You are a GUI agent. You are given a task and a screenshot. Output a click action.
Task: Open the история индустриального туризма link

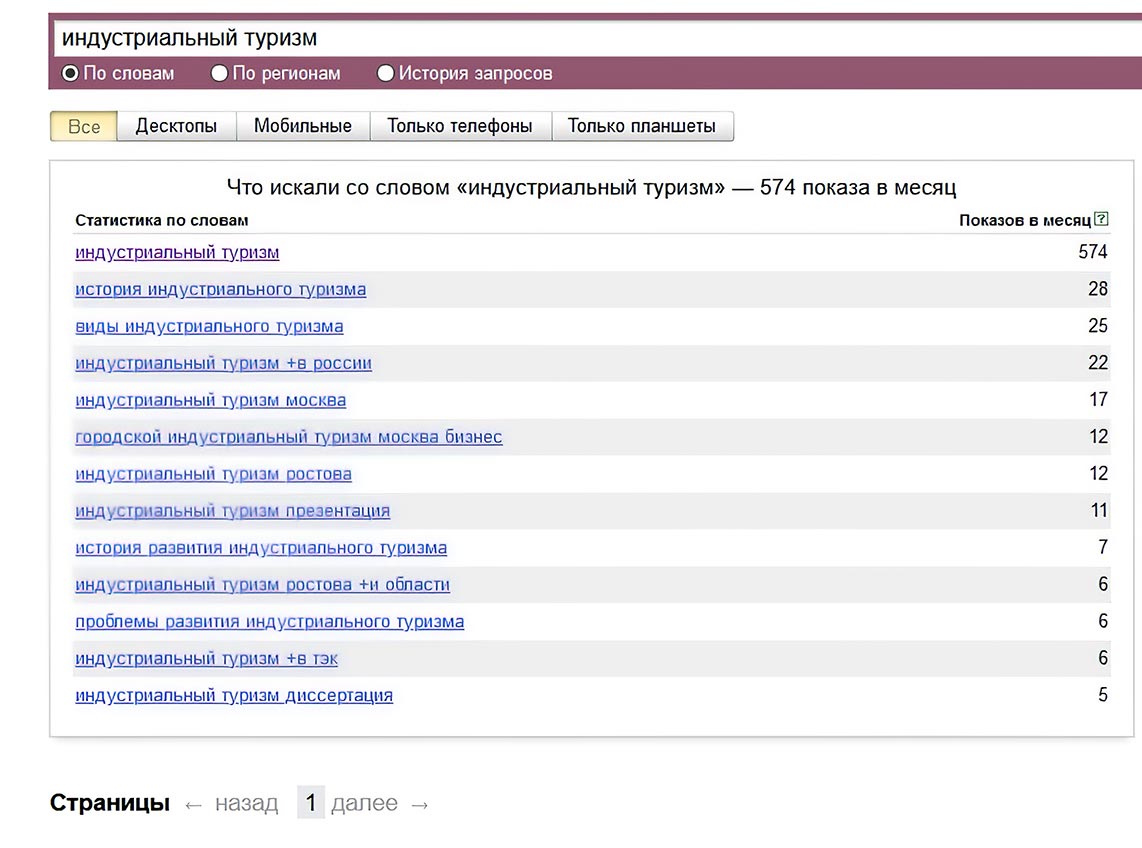[220, 290]
